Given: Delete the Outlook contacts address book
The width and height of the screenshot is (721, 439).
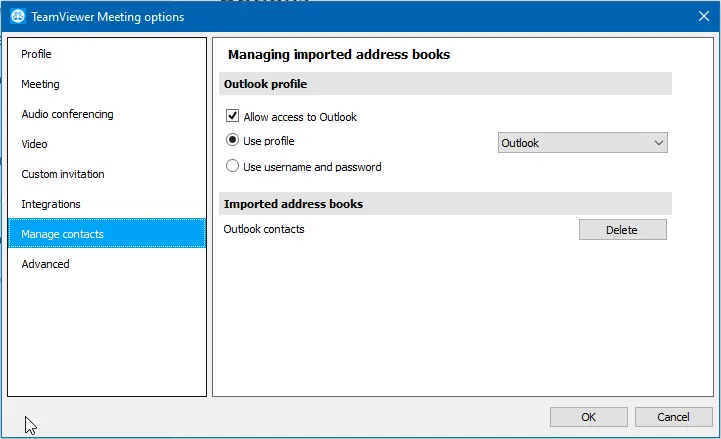Looking at the screenshot, I should coord(623,230).
